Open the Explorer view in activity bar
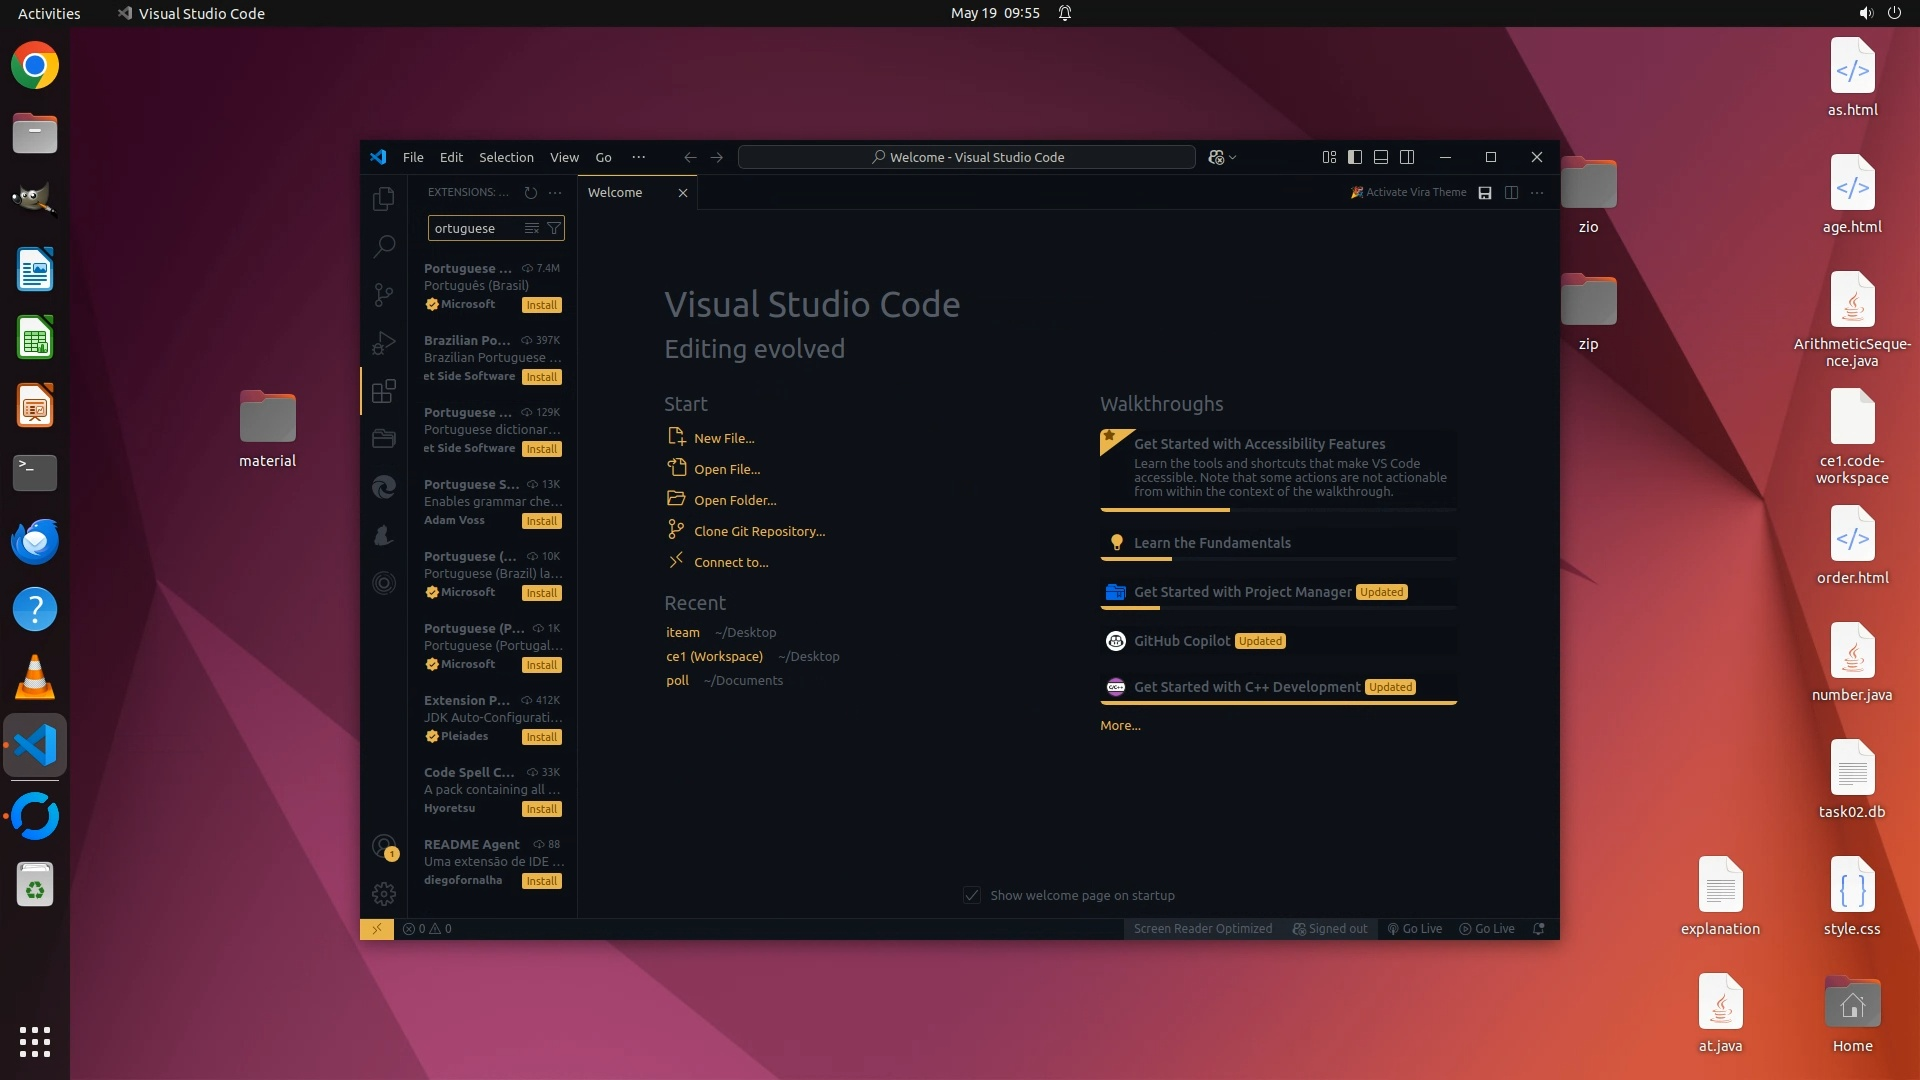Screen dimensions: 1920x1080 [x=384, y=199]
